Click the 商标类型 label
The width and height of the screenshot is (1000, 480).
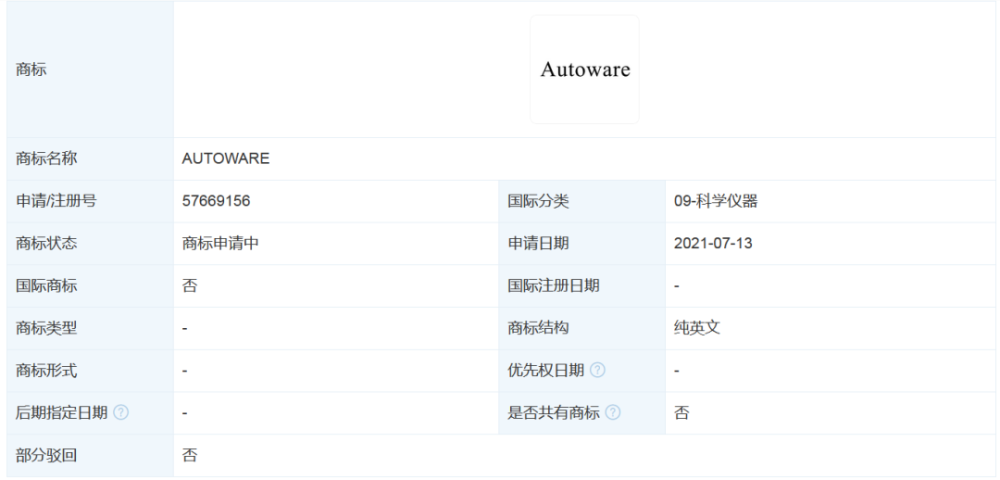(47, 328)
